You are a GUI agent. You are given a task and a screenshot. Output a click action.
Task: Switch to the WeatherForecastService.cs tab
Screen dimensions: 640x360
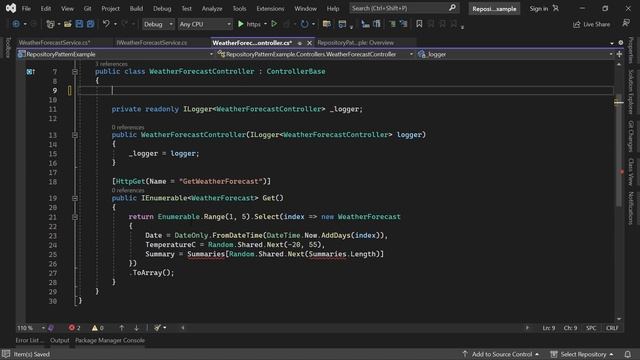[55, 42]
